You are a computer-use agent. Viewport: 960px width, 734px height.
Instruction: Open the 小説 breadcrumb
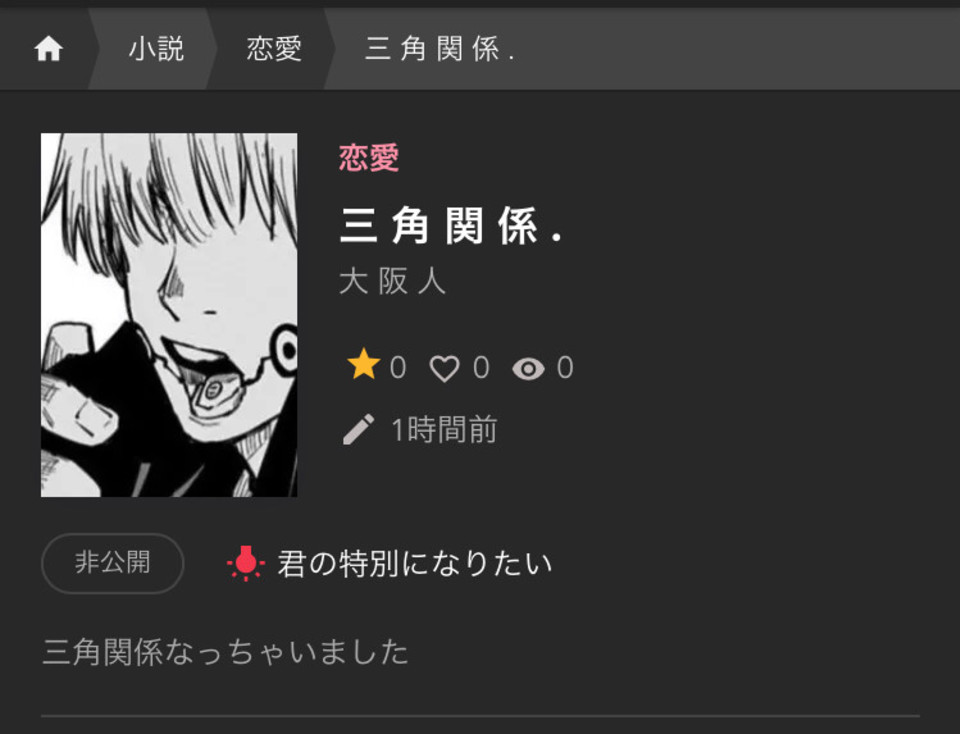156,49
